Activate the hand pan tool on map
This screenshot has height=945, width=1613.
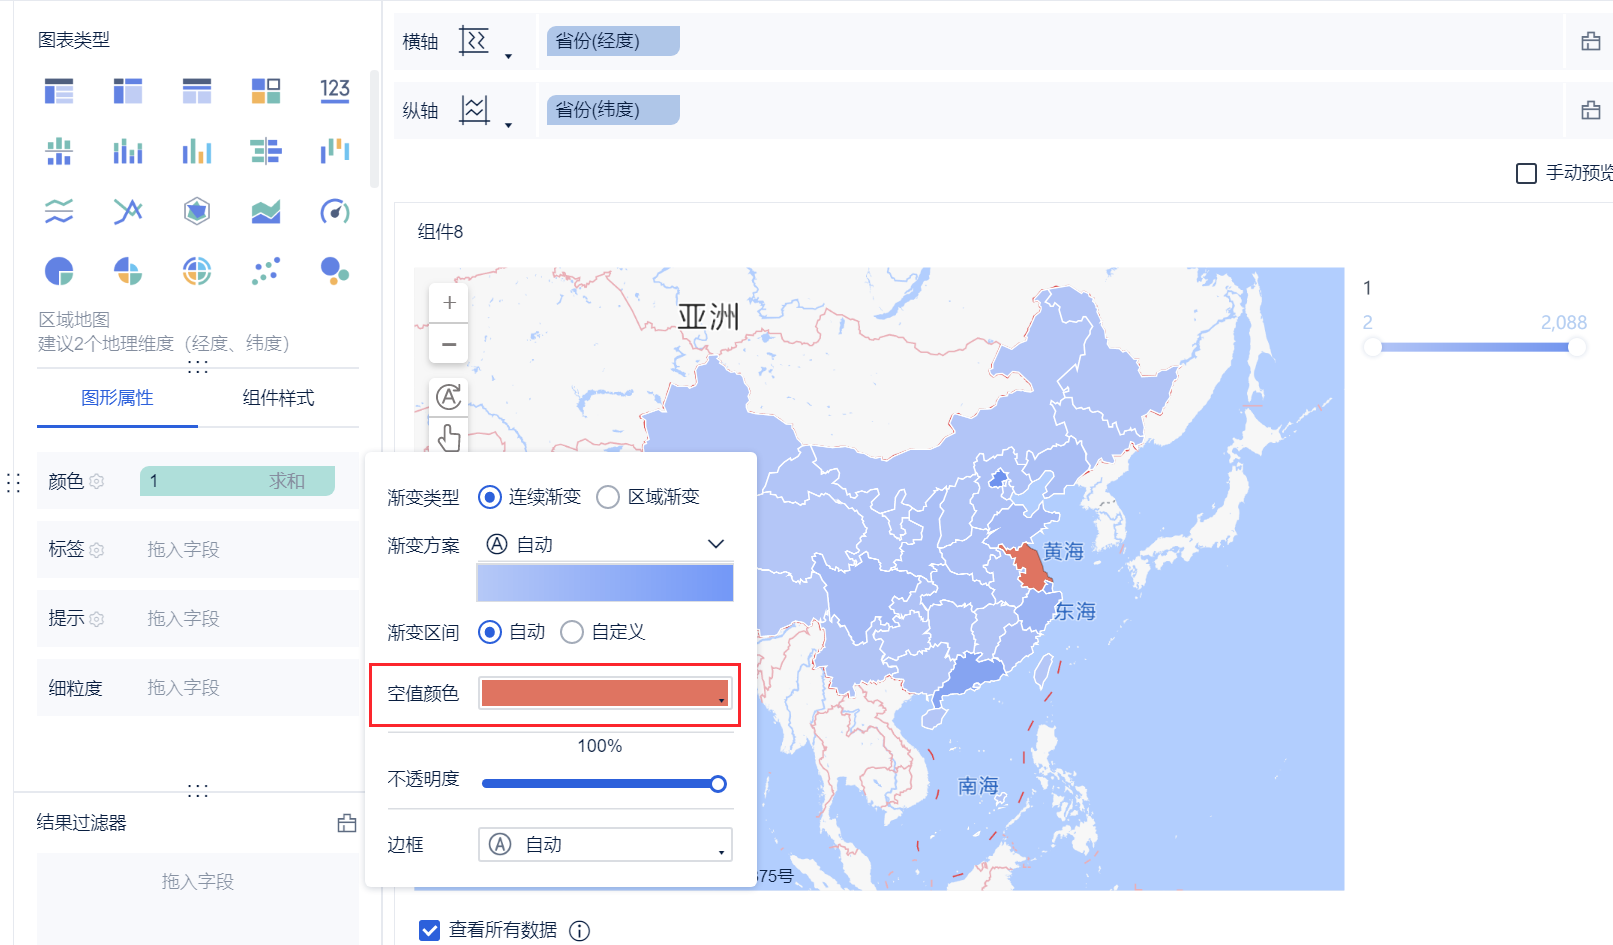pyautogui.click(x=449, y=437)
